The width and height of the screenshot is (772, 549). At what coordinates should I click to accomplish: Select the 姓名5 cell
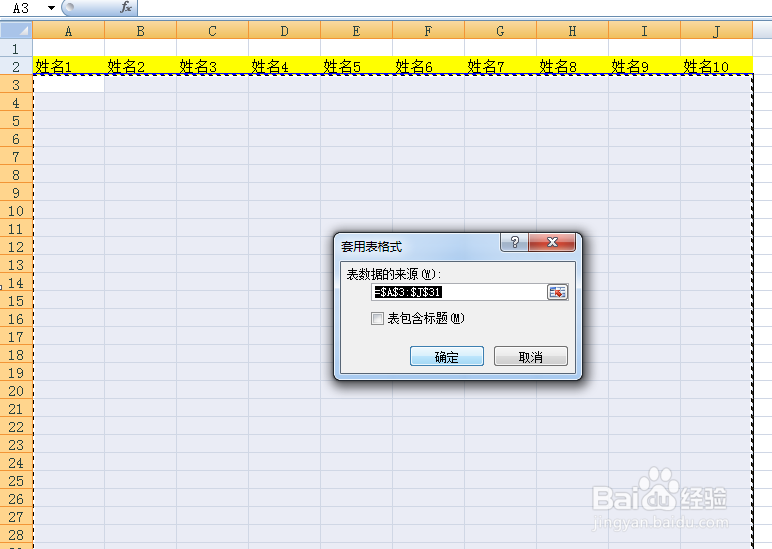click(x=356, y=66)
